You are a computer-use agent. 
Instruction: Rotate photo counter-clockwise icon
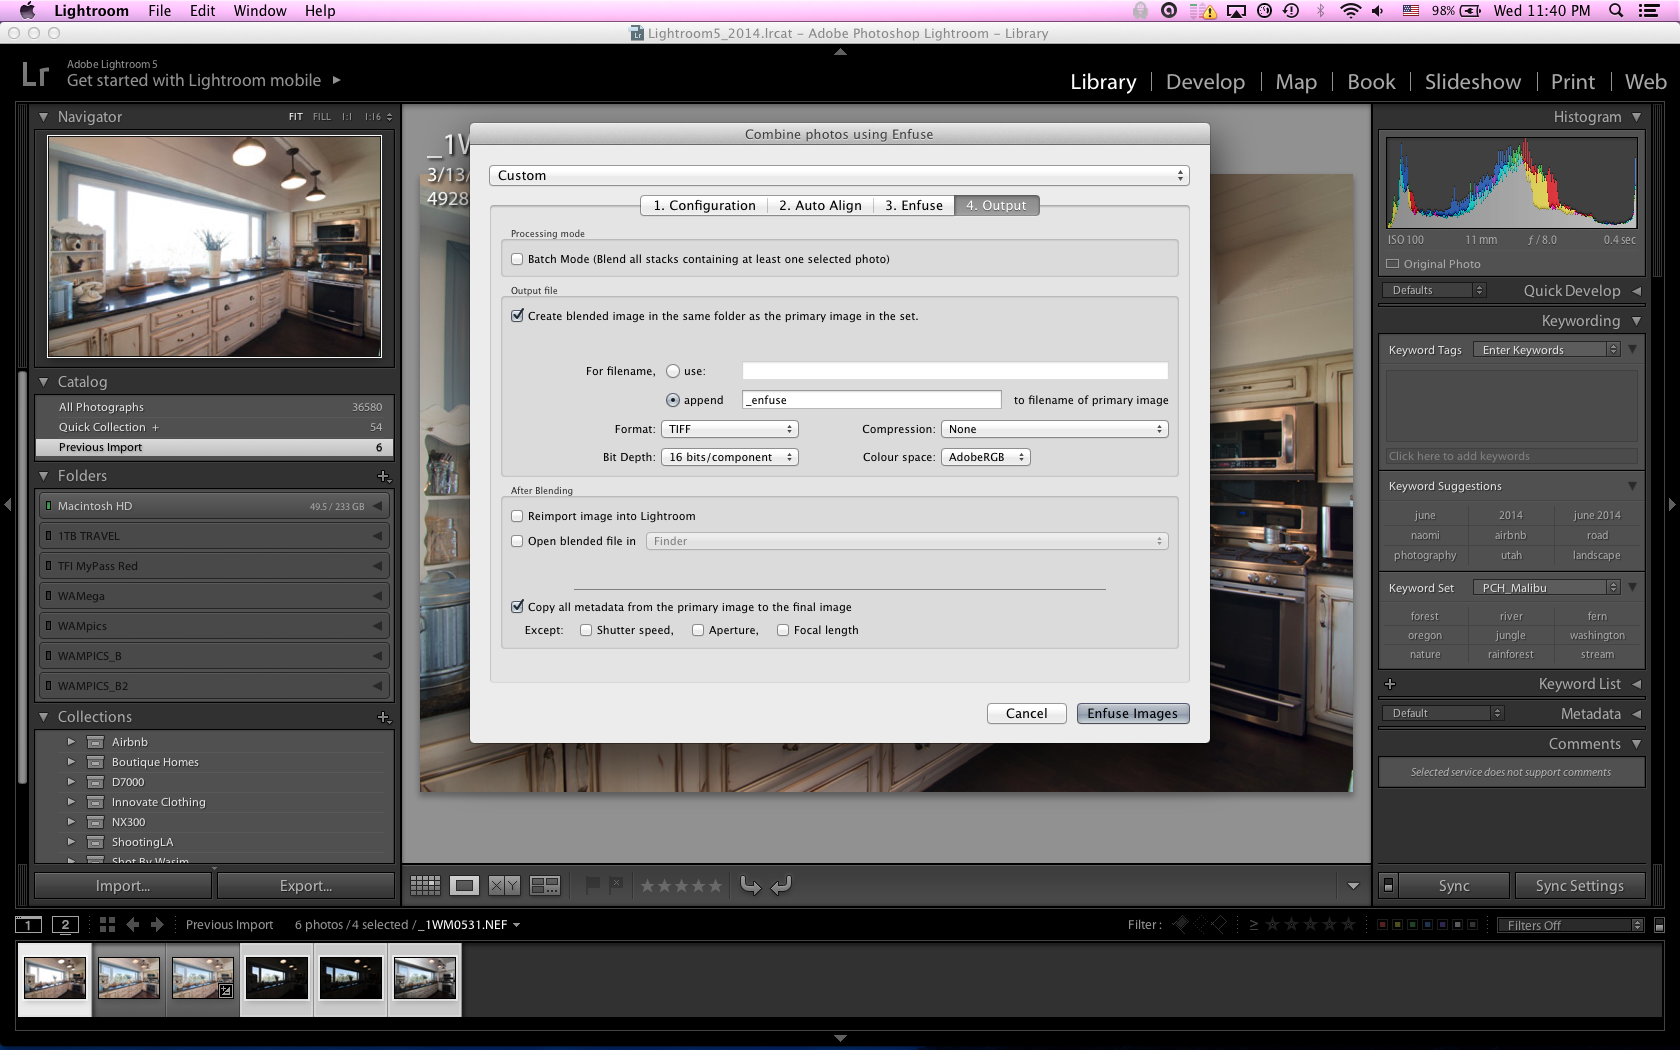click(x=750, y=885)
